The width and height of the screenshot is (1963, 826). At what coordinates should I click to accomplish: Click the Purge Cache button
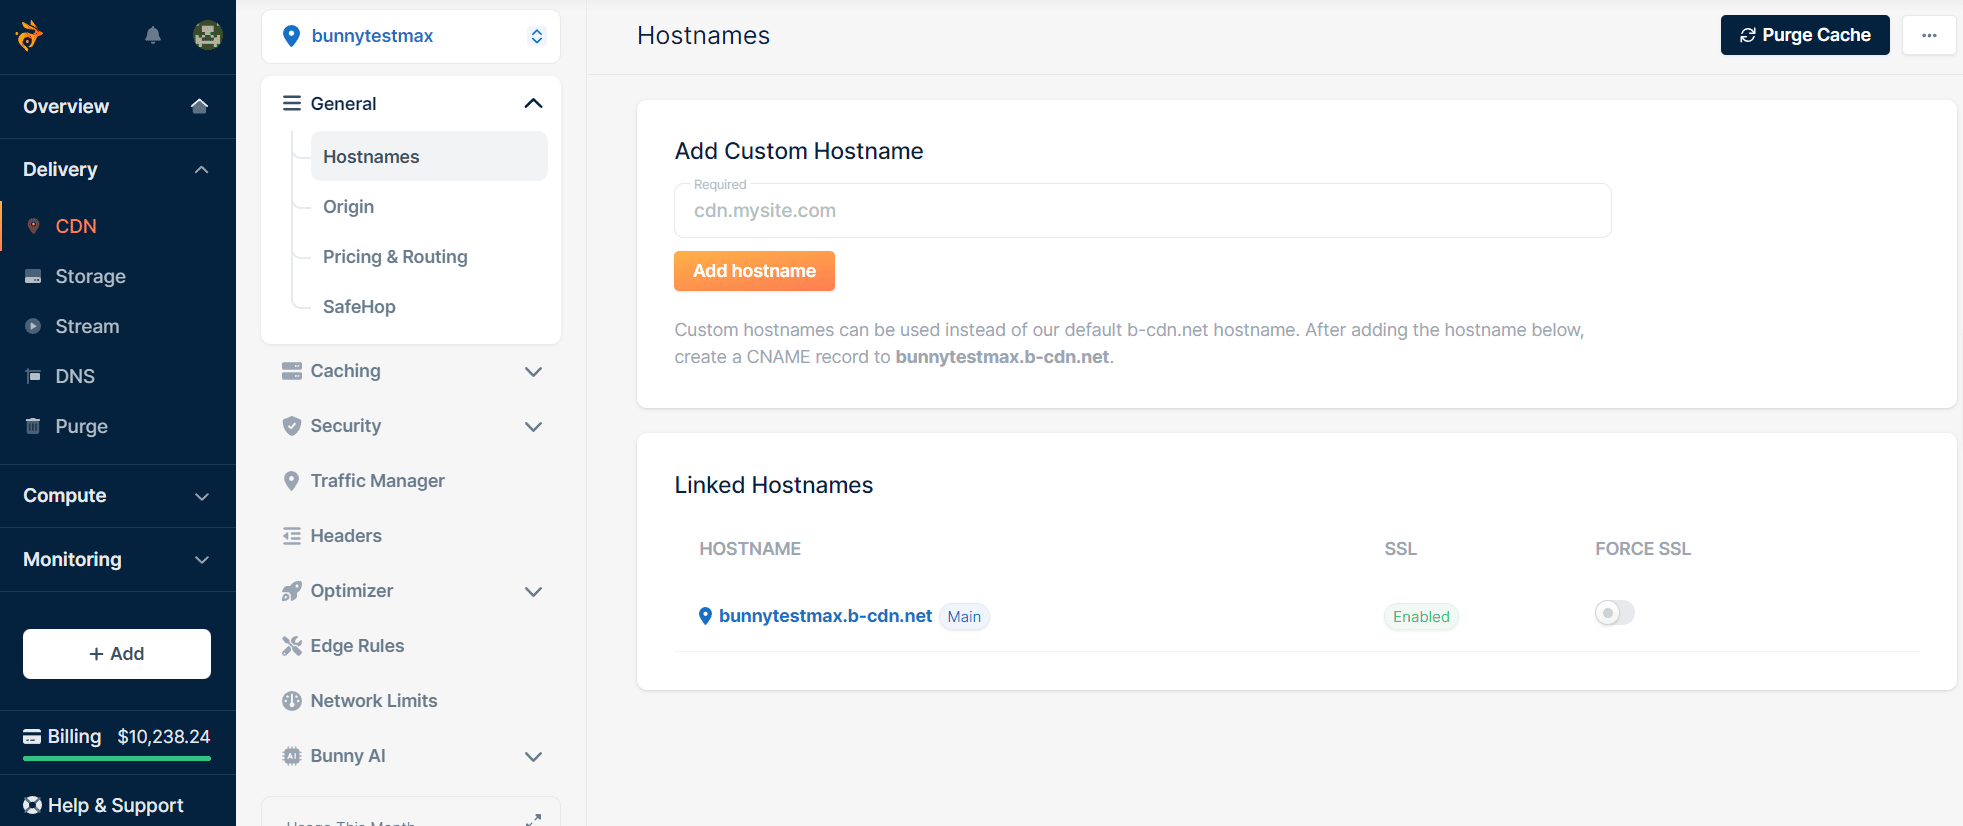click(1805, 35)
